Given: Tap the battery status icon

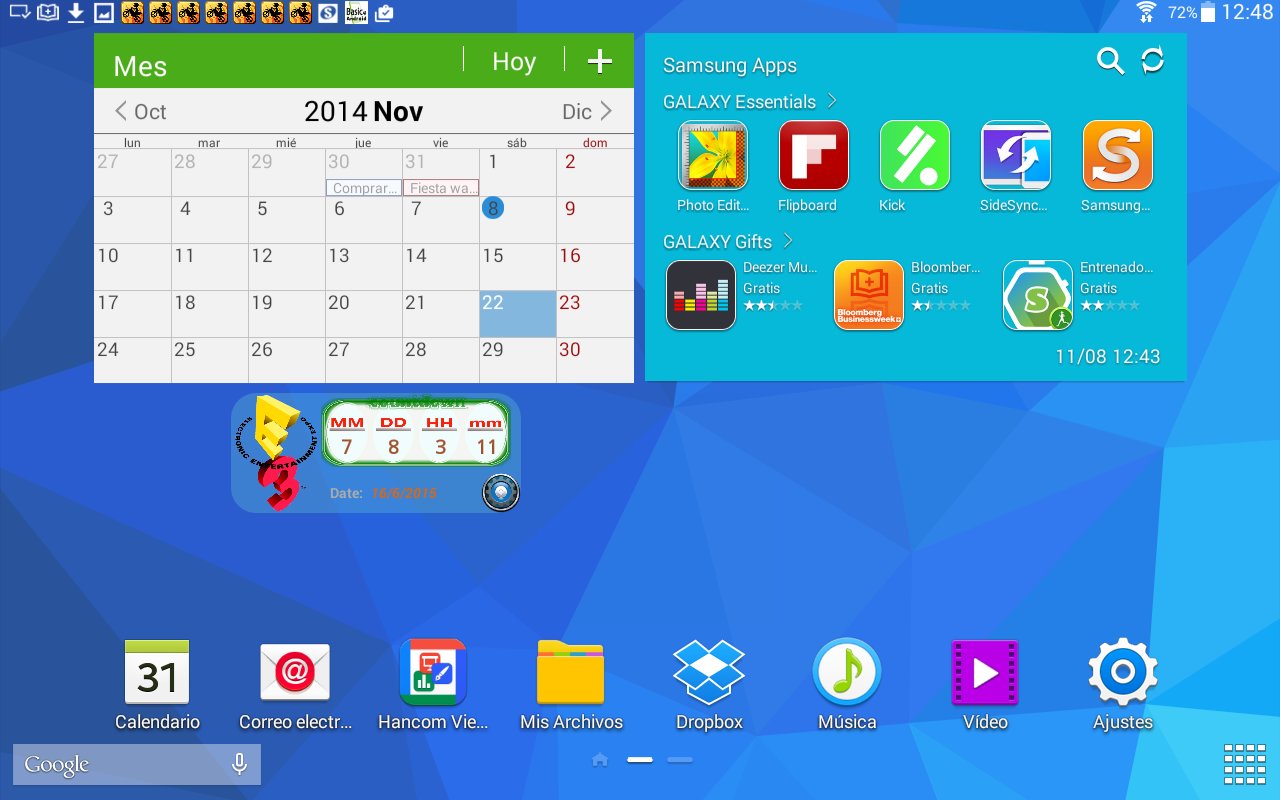Looking at the screenshot, I should tap(1208, 12).
